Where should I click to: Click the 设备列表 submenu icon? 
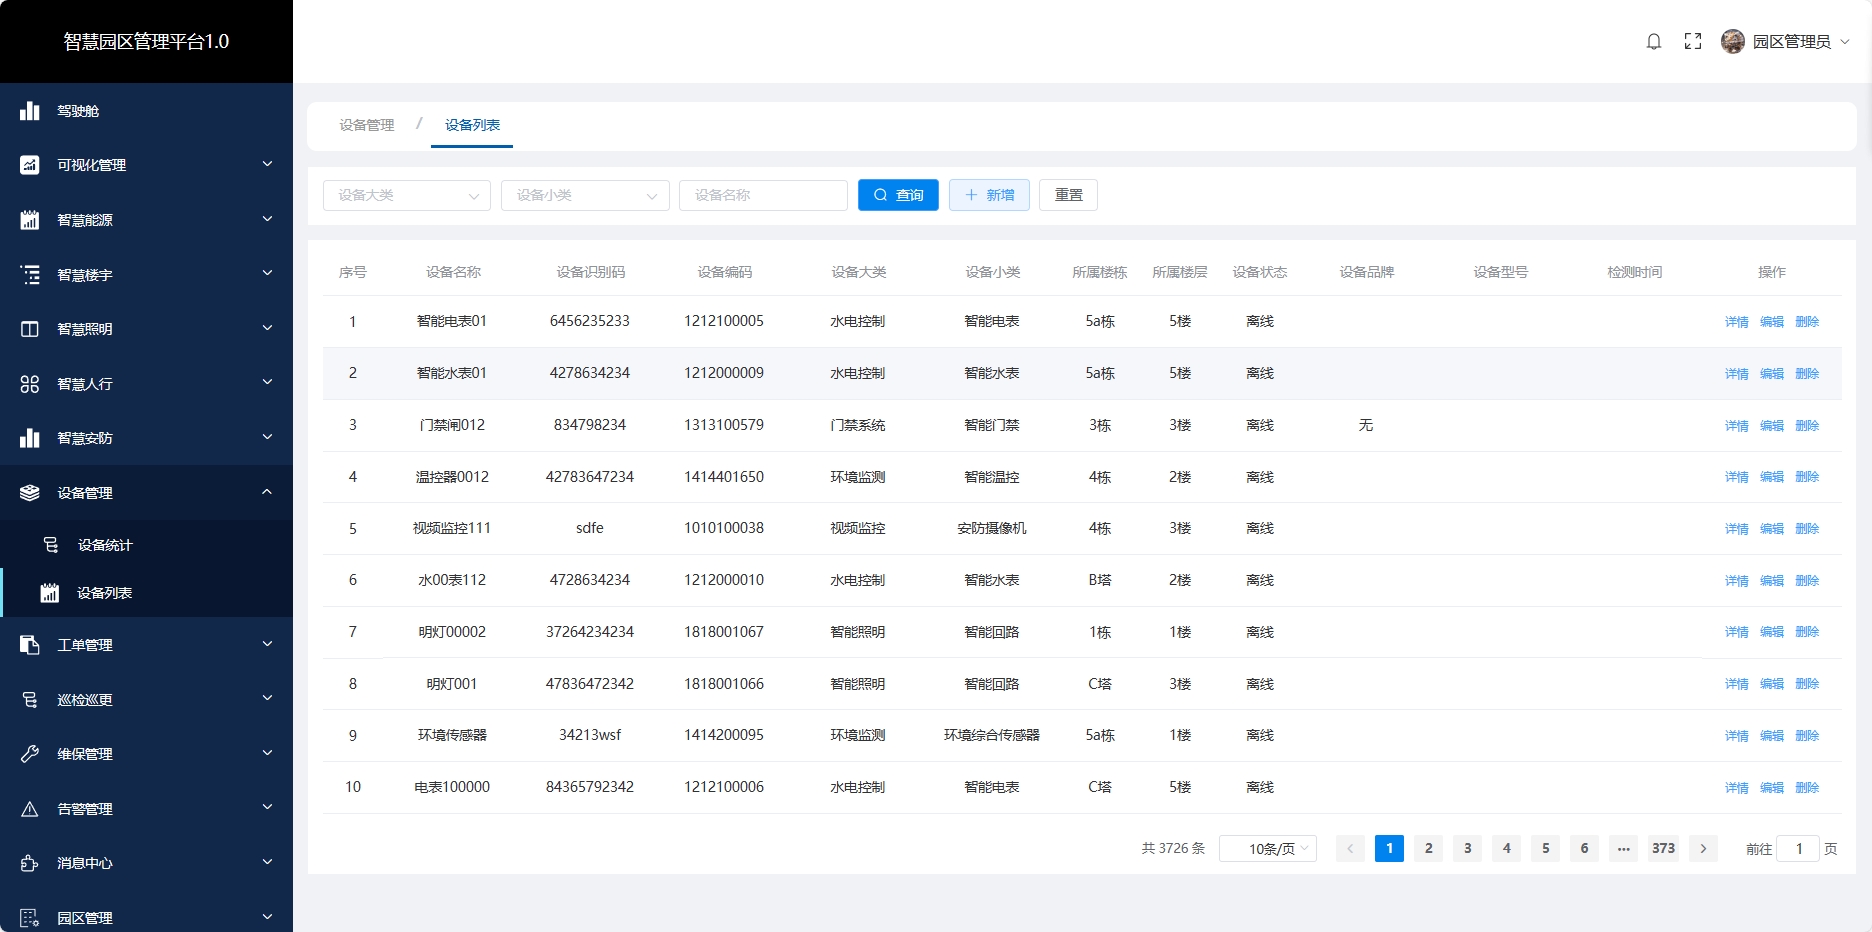[50, 593]
